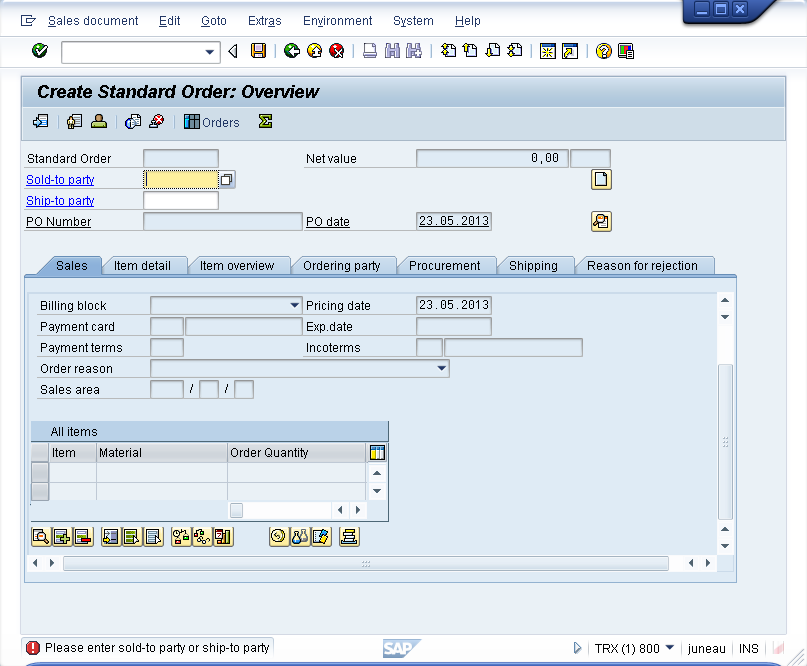807x666 pixels.
Task: Open the Goto menu
Action: [x=214, y=21]
